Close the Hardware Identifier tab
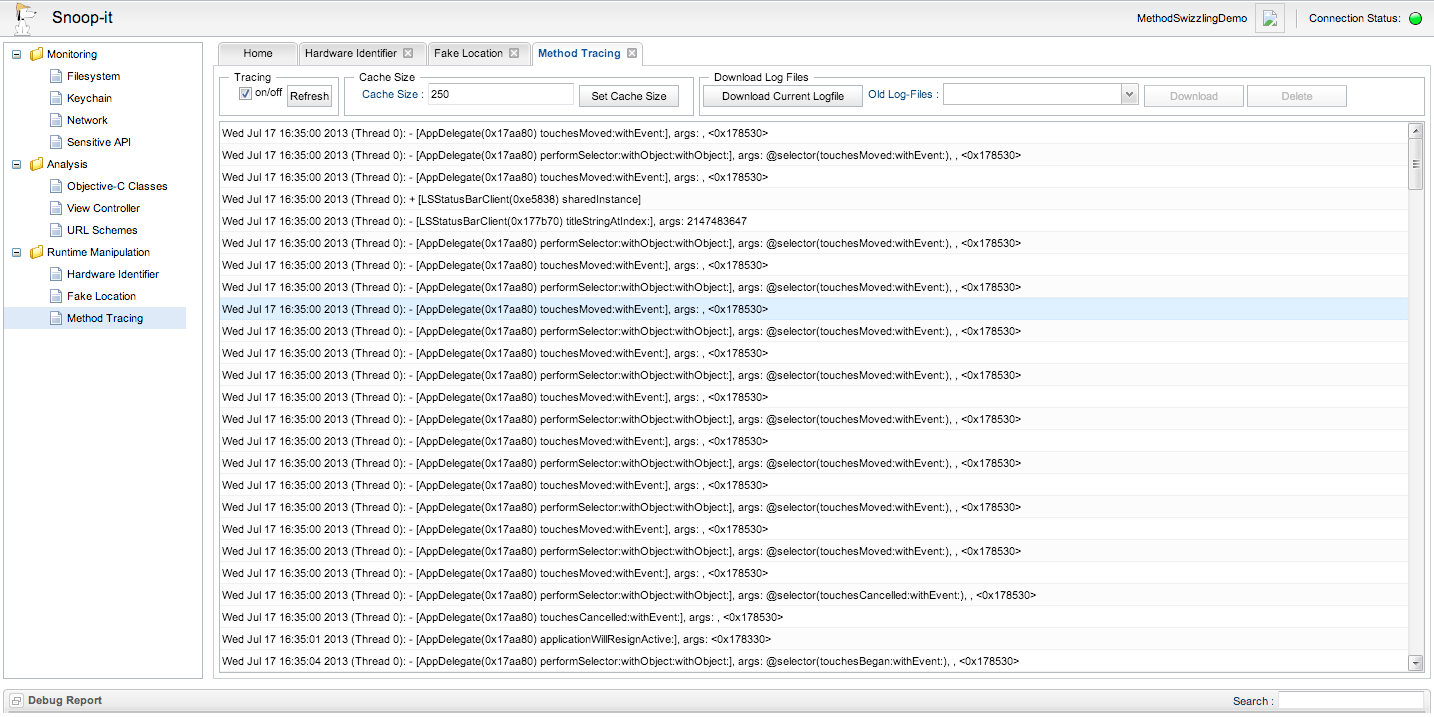The height and width of the screenshot is (717, 1434). (408, 53)
